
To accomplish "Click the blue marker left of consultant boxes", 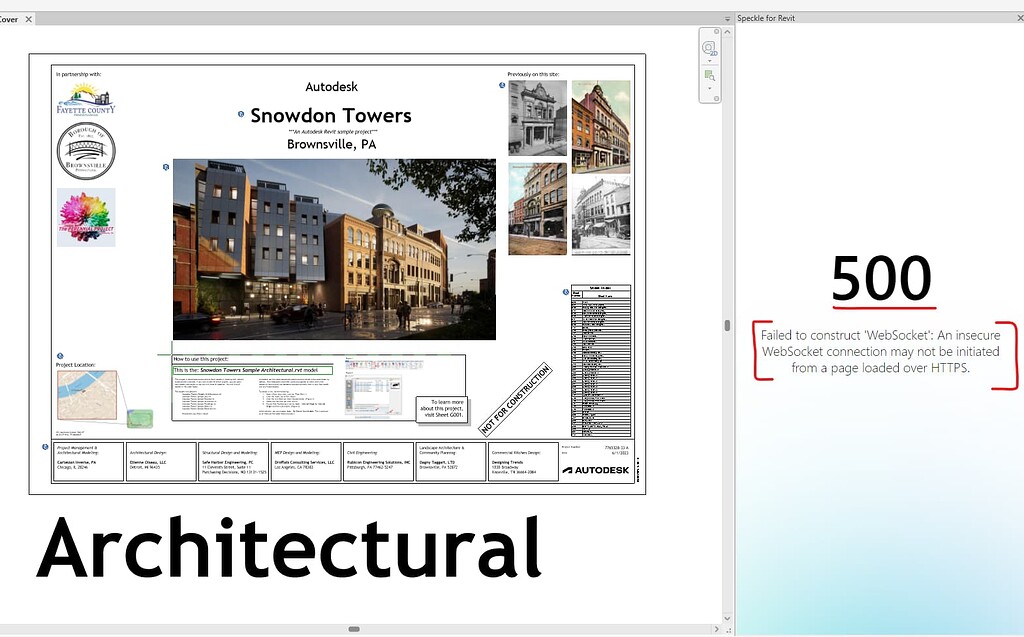I will 45,447.
